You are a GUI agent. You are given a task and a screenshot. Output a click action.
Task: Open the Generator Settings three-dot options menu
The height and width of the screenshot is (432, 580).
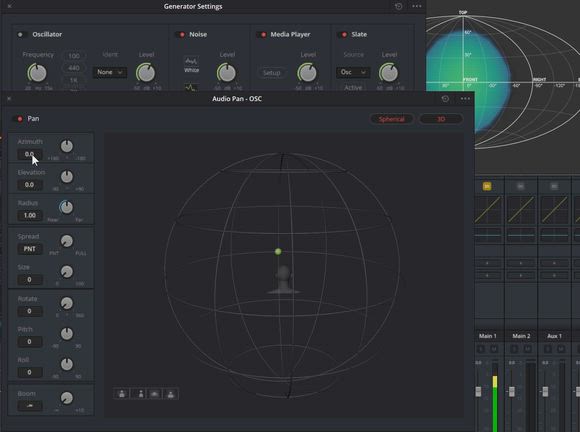coord(417,6)
